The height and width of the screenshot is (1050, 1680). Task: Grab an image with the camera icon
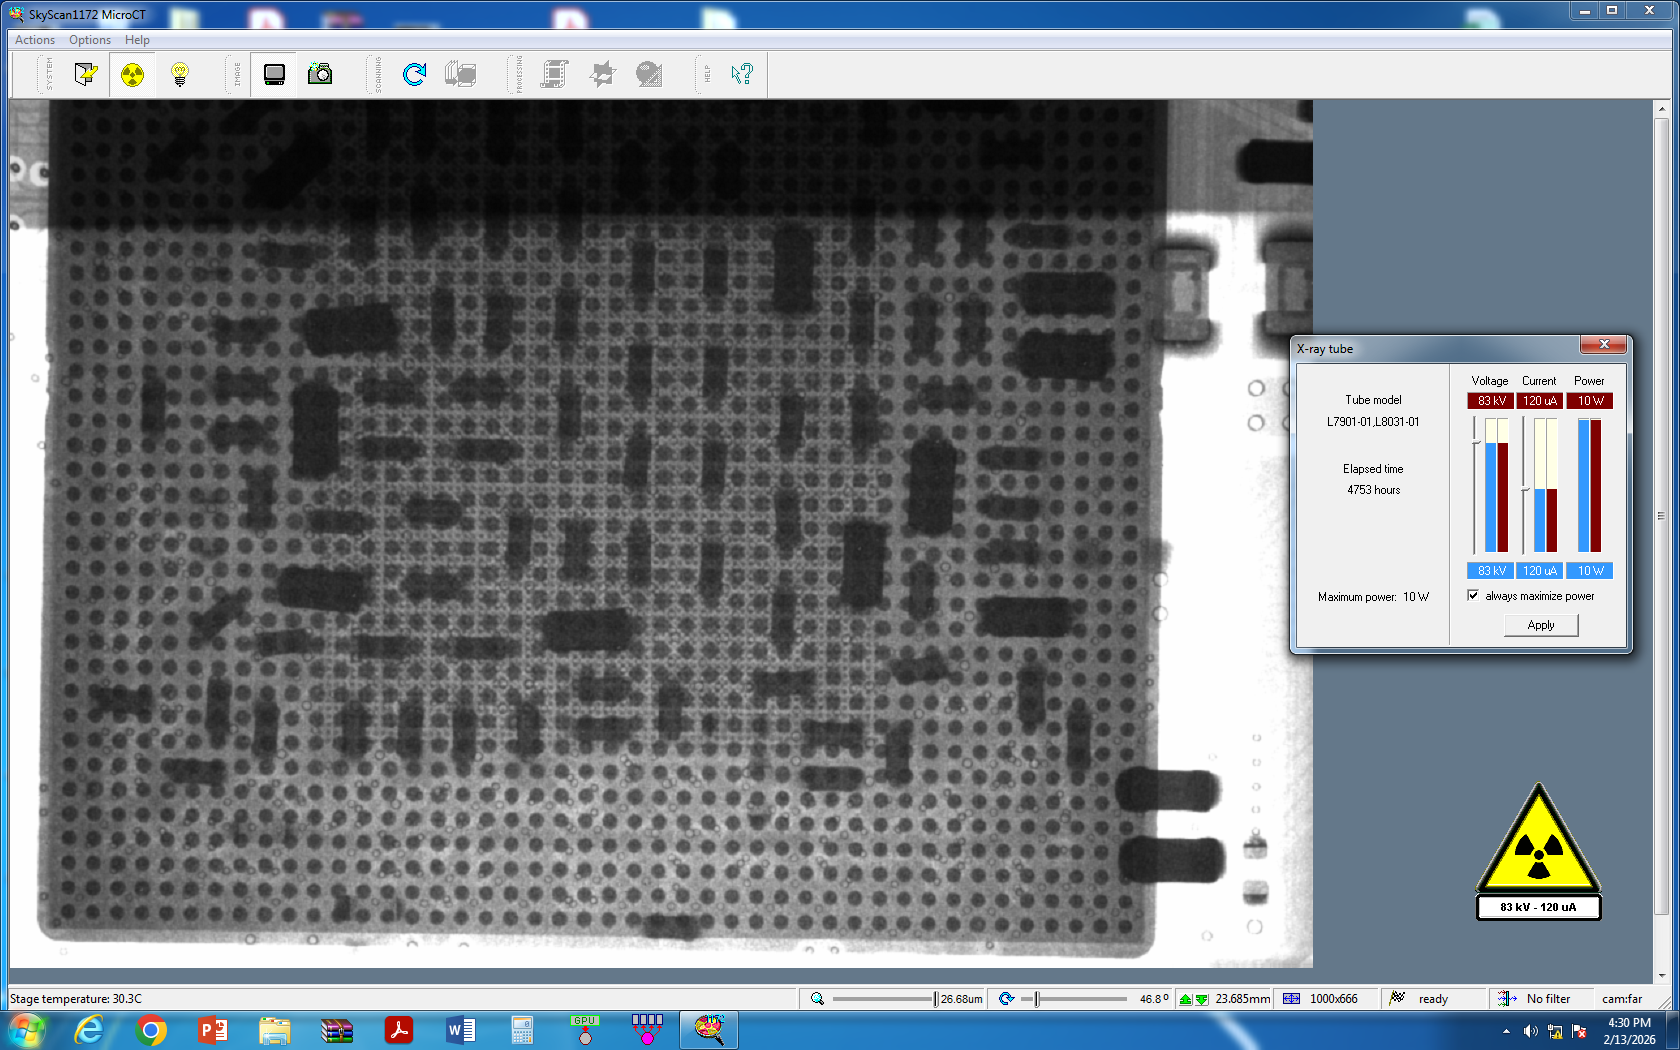pos(320,74)
